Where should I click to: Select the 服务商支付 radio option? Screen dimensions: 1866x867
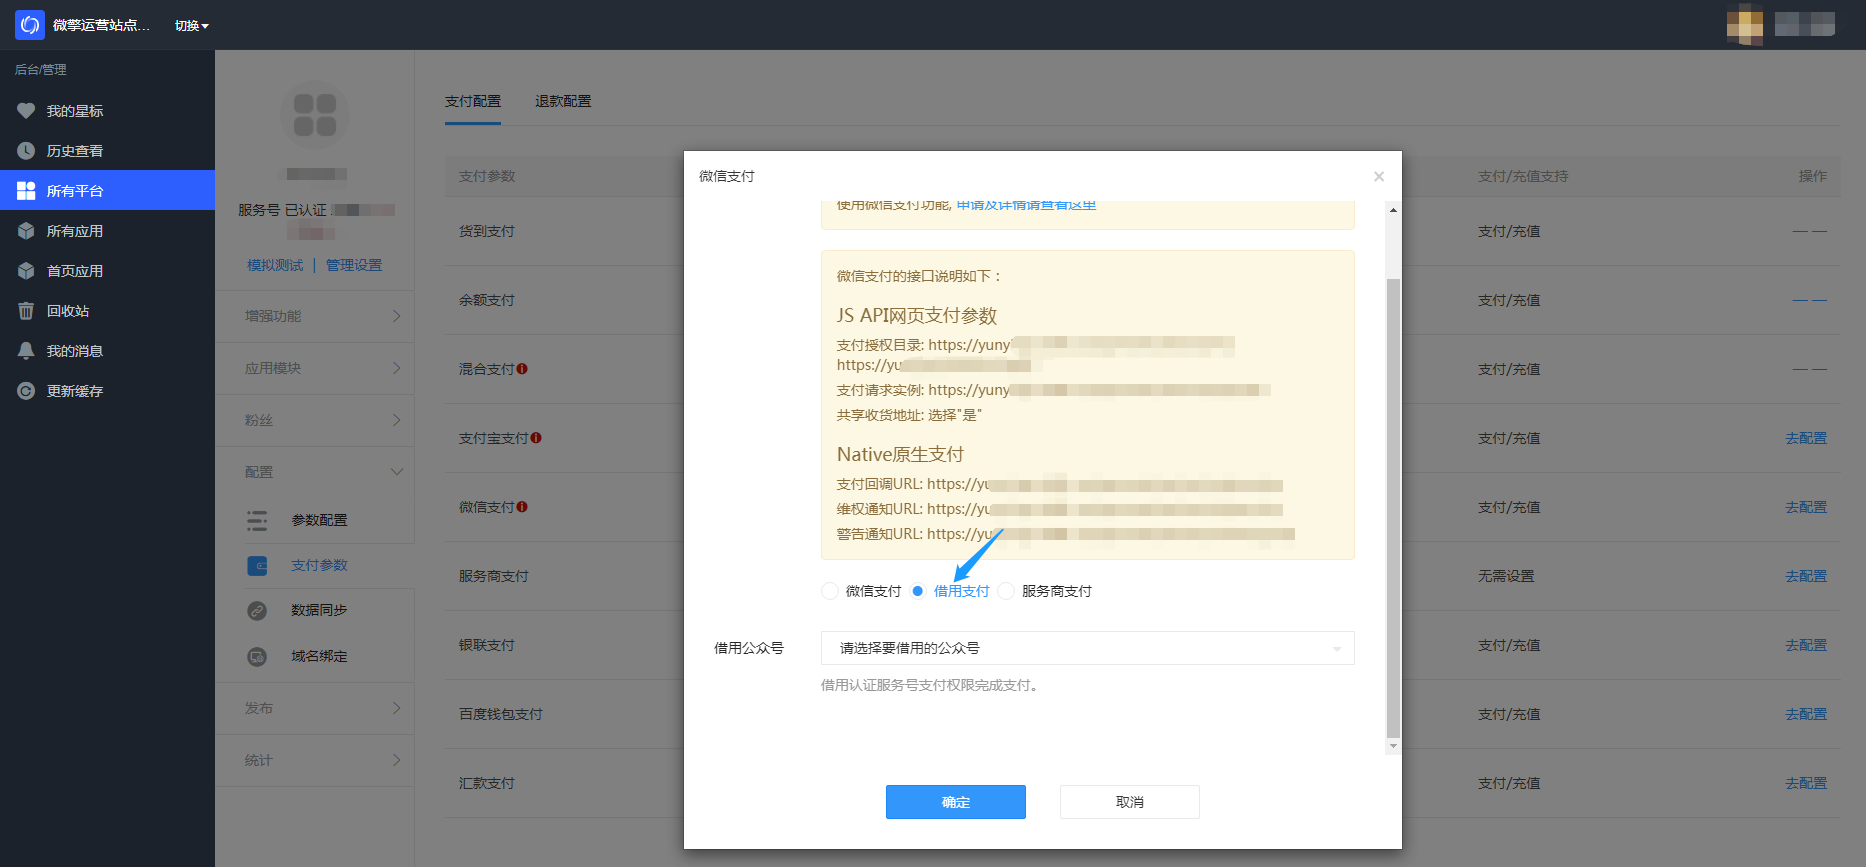pyautogui.click(x=1006, y=591)
